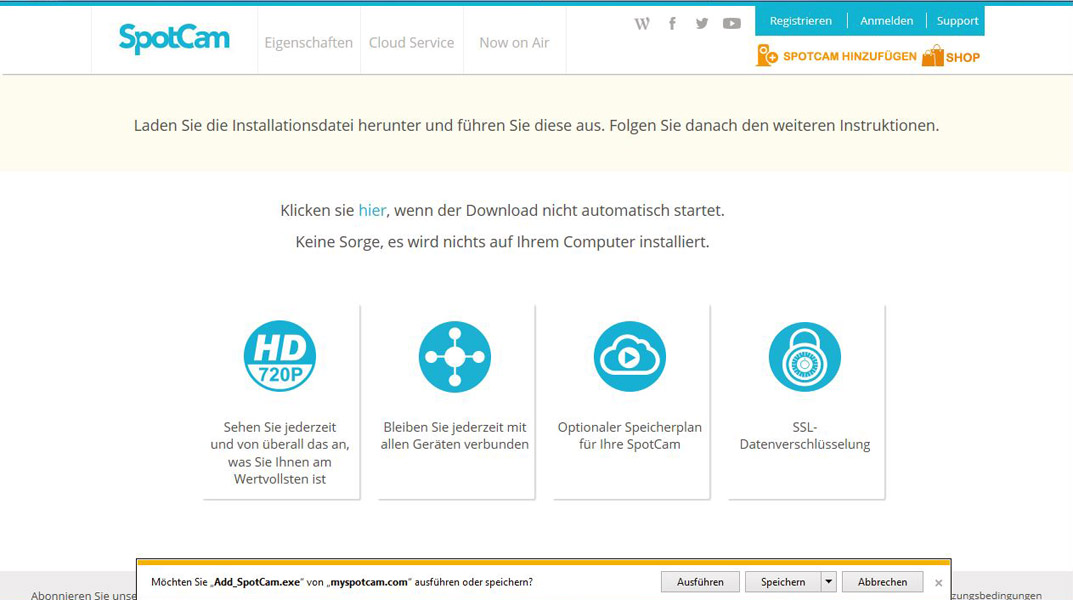
Task: Open the Facebook social icon
Action: click(x=672, y=24)
